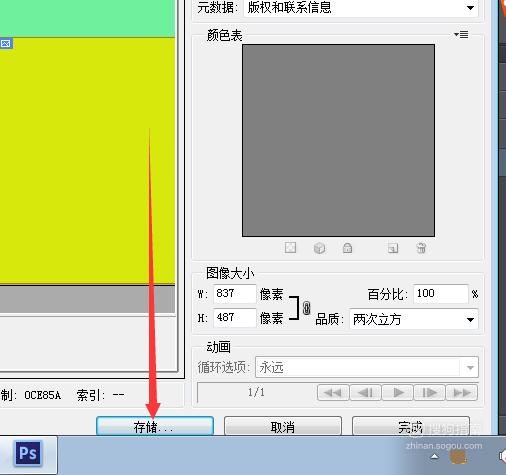Click the play animation button
Screen dimensions: 506x475
point(397,393)
